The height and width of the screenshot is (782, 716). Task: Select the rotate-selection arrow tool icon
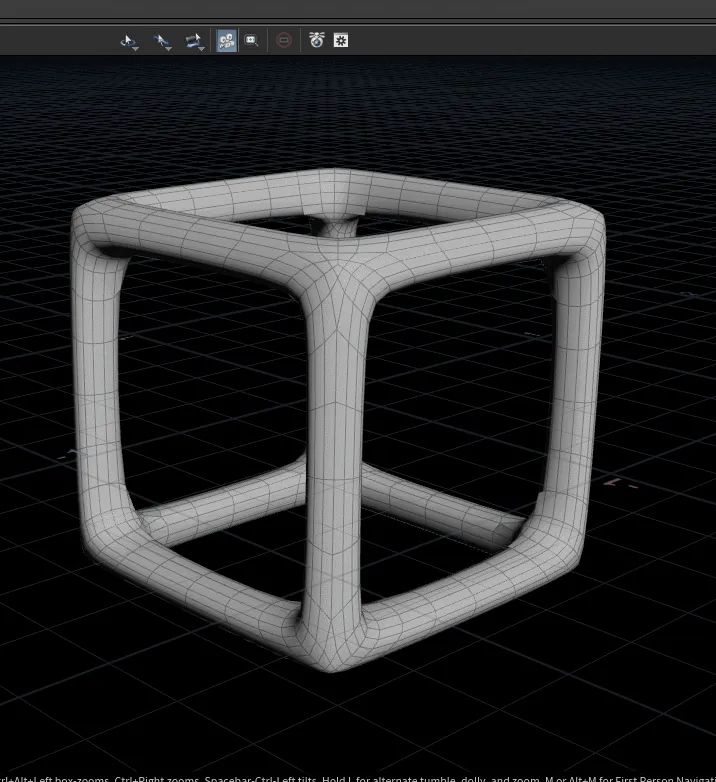coord(129,41)
